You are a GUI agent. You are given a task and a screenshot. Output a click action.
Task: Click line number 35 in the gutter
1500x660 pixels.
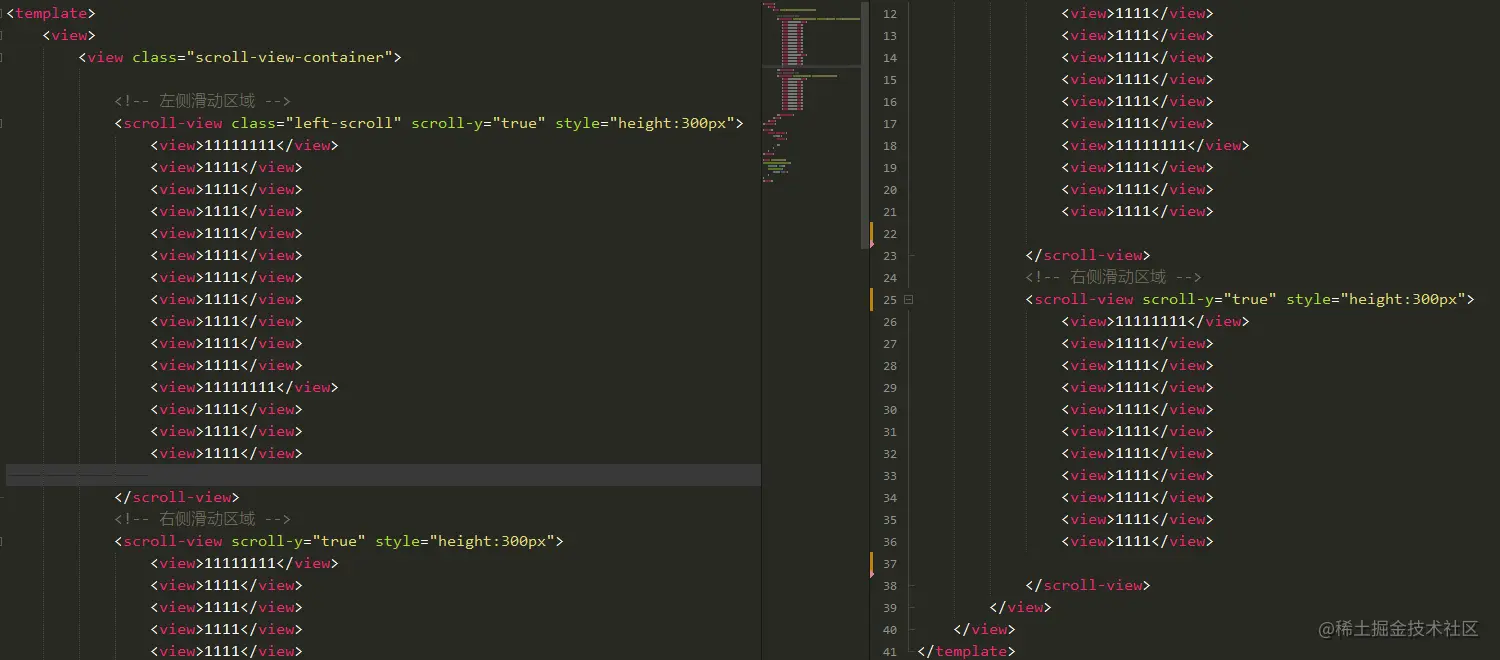890,520
